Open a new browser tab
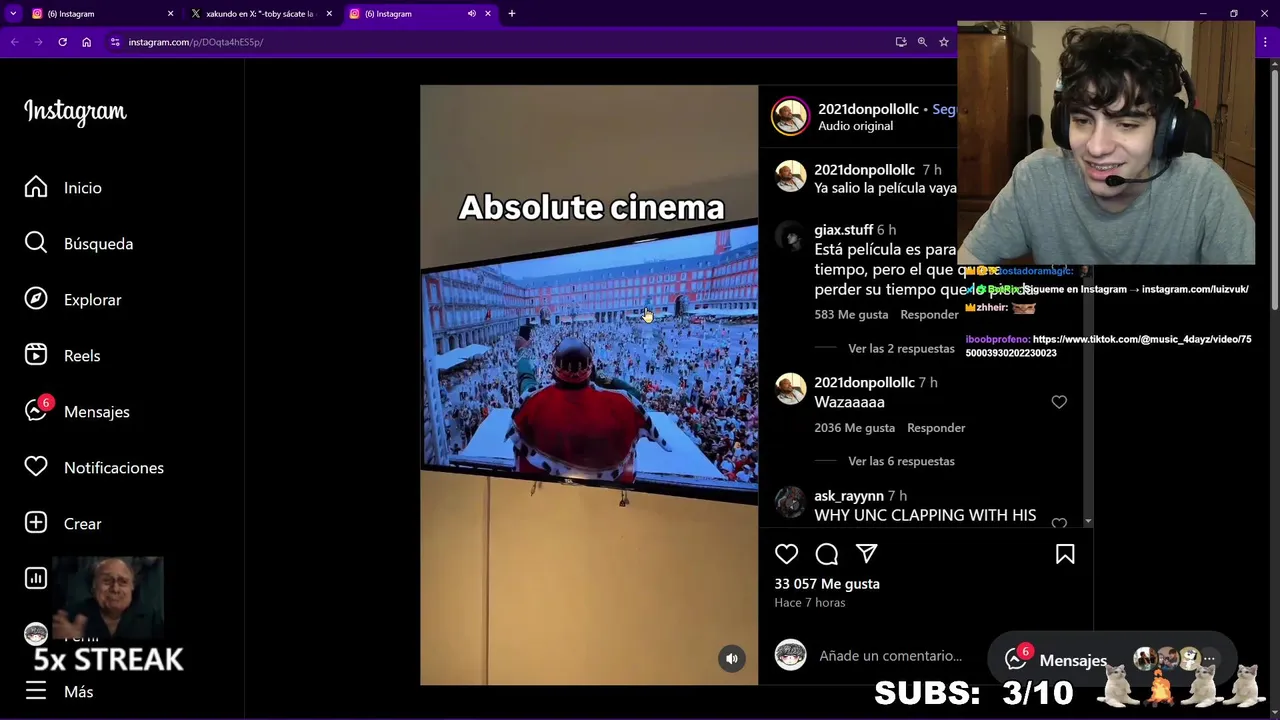The height and width of the screenshot is (720, 1280). tap(512, 14)
